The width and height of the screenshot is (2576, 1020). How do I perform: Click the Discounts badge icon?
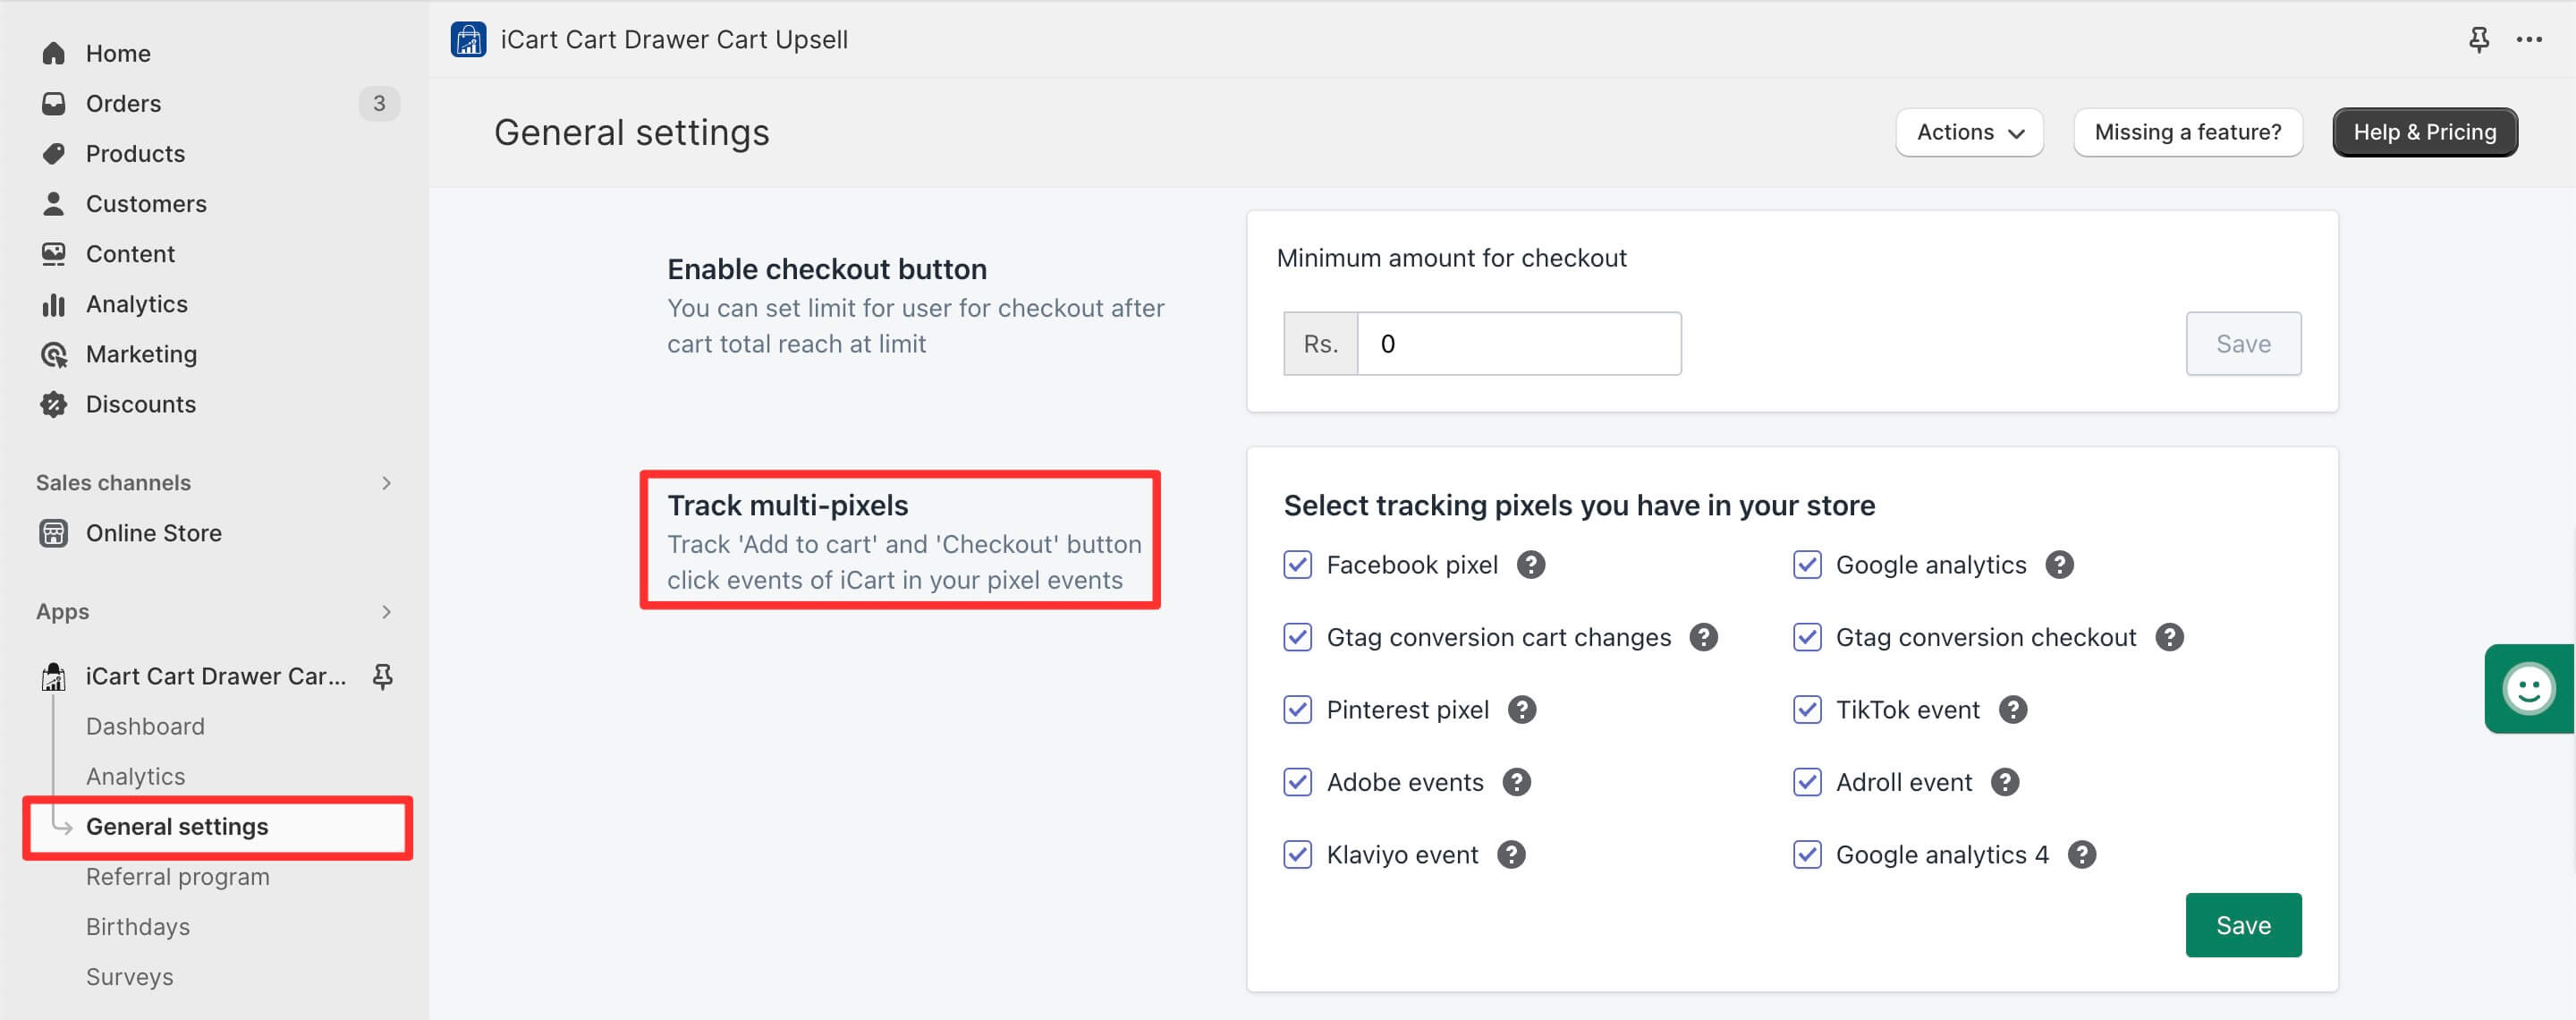pyautogui.click(x=54, y=404)
